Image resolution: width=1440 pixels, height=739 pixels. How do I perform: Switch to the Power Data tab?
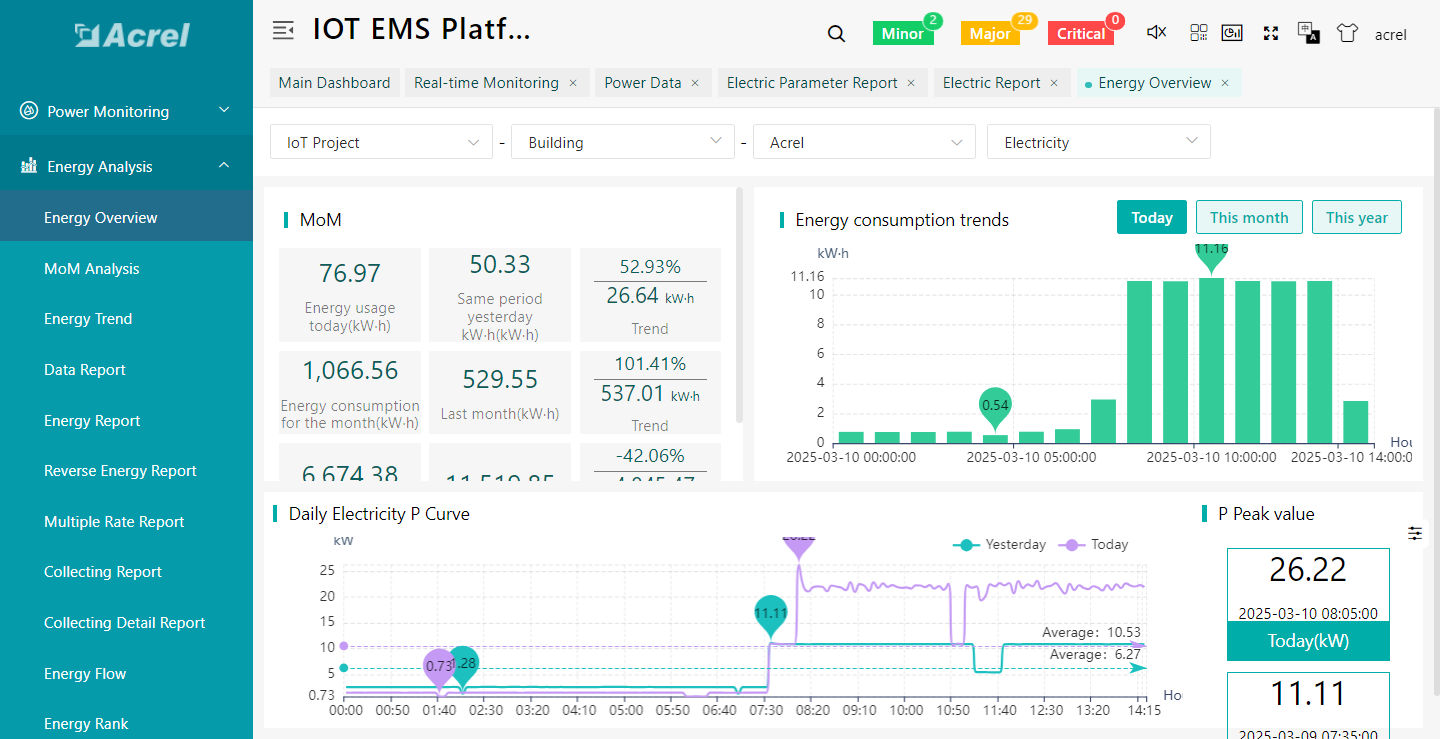coord(643,83)
